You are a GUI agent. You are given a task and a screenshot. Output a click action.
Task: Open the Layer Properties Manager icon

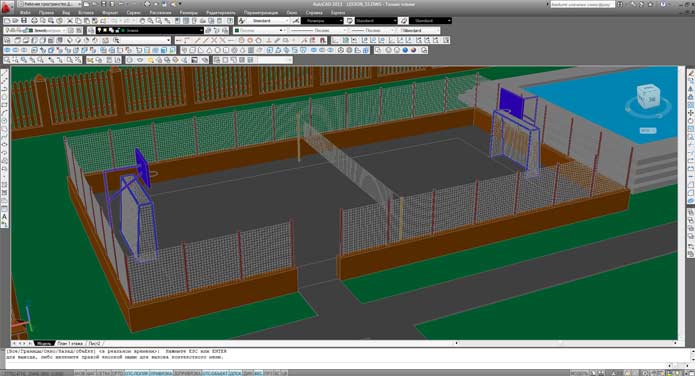[91, 31]
